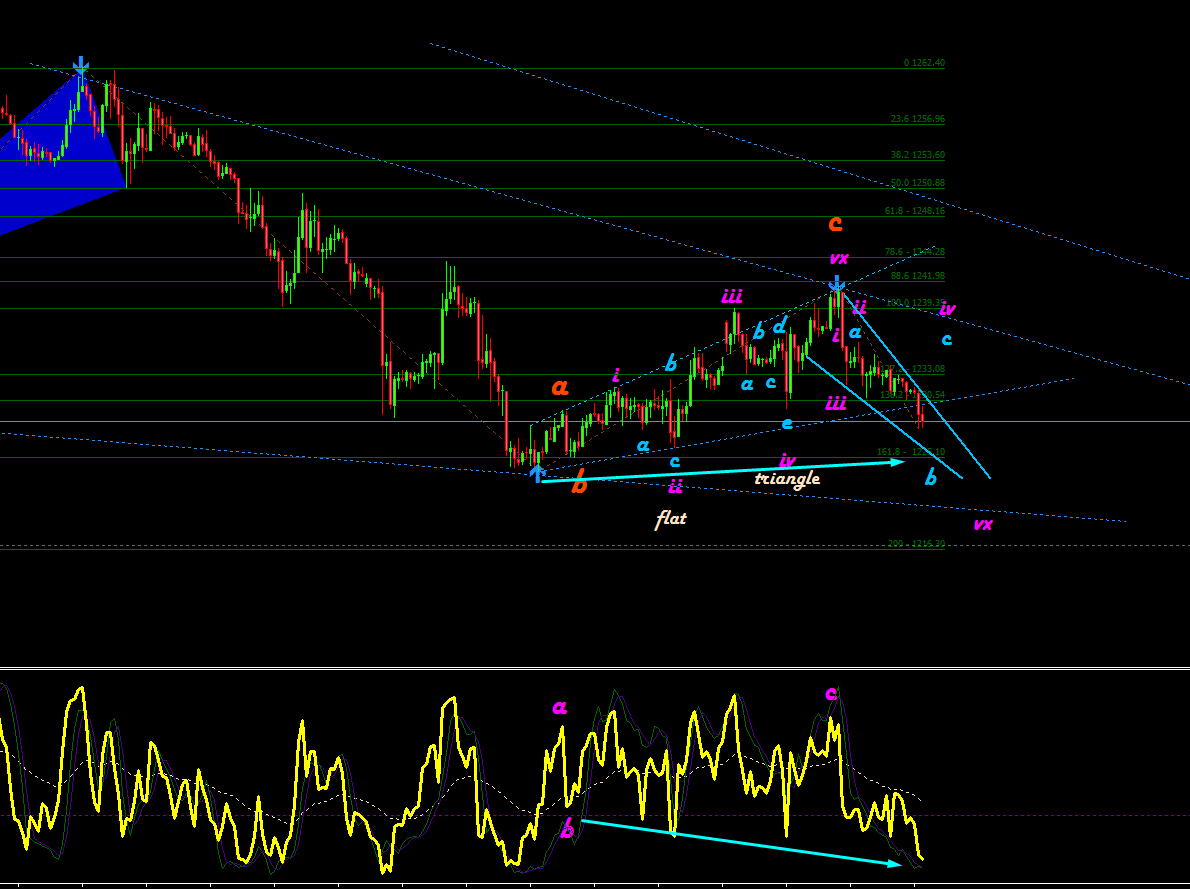The image size is (1190, 889).
Task: Select the blue c label under the right iv
Action: click(946, 339)
